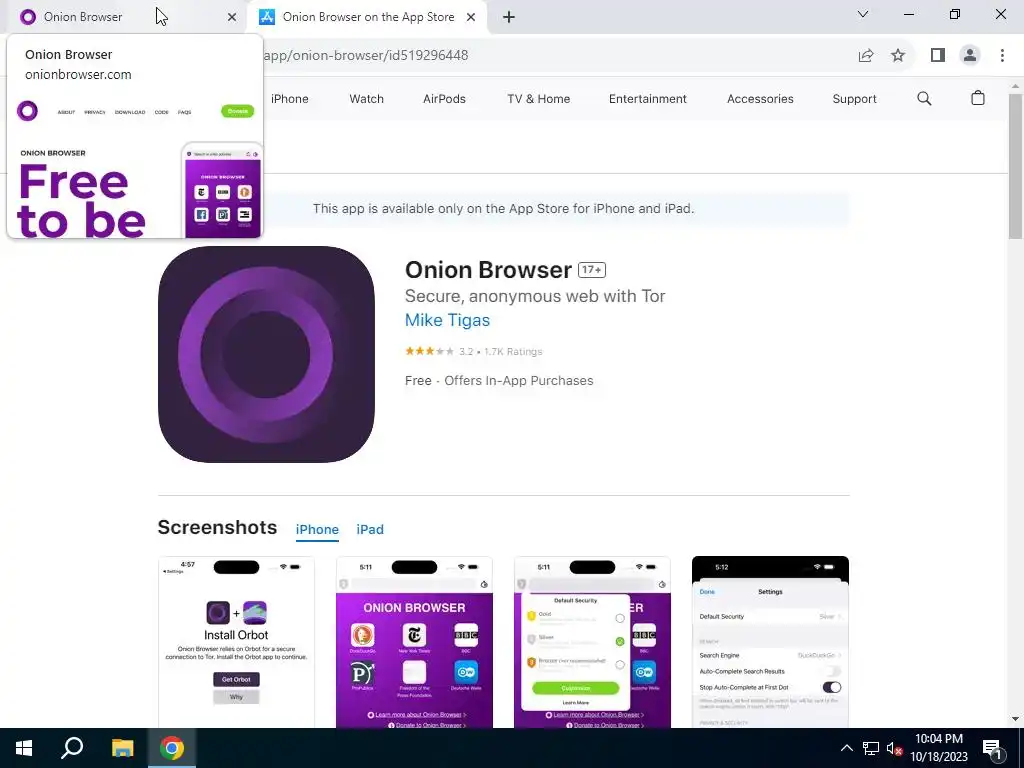
Task: Open Windows taskbar search
Action: [x=72, y=748]
